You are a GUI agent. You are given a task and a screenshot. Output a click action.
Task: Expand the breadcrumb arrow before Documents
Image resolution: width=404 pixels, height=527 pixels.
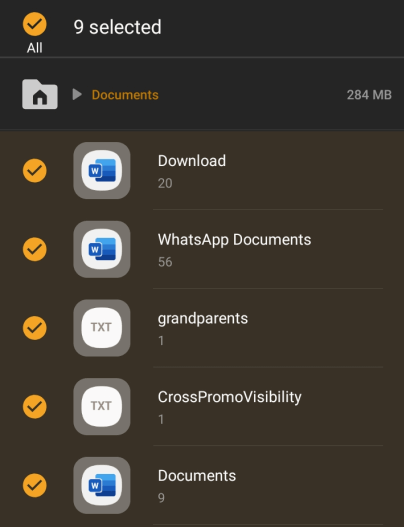[x=77, y=94]
